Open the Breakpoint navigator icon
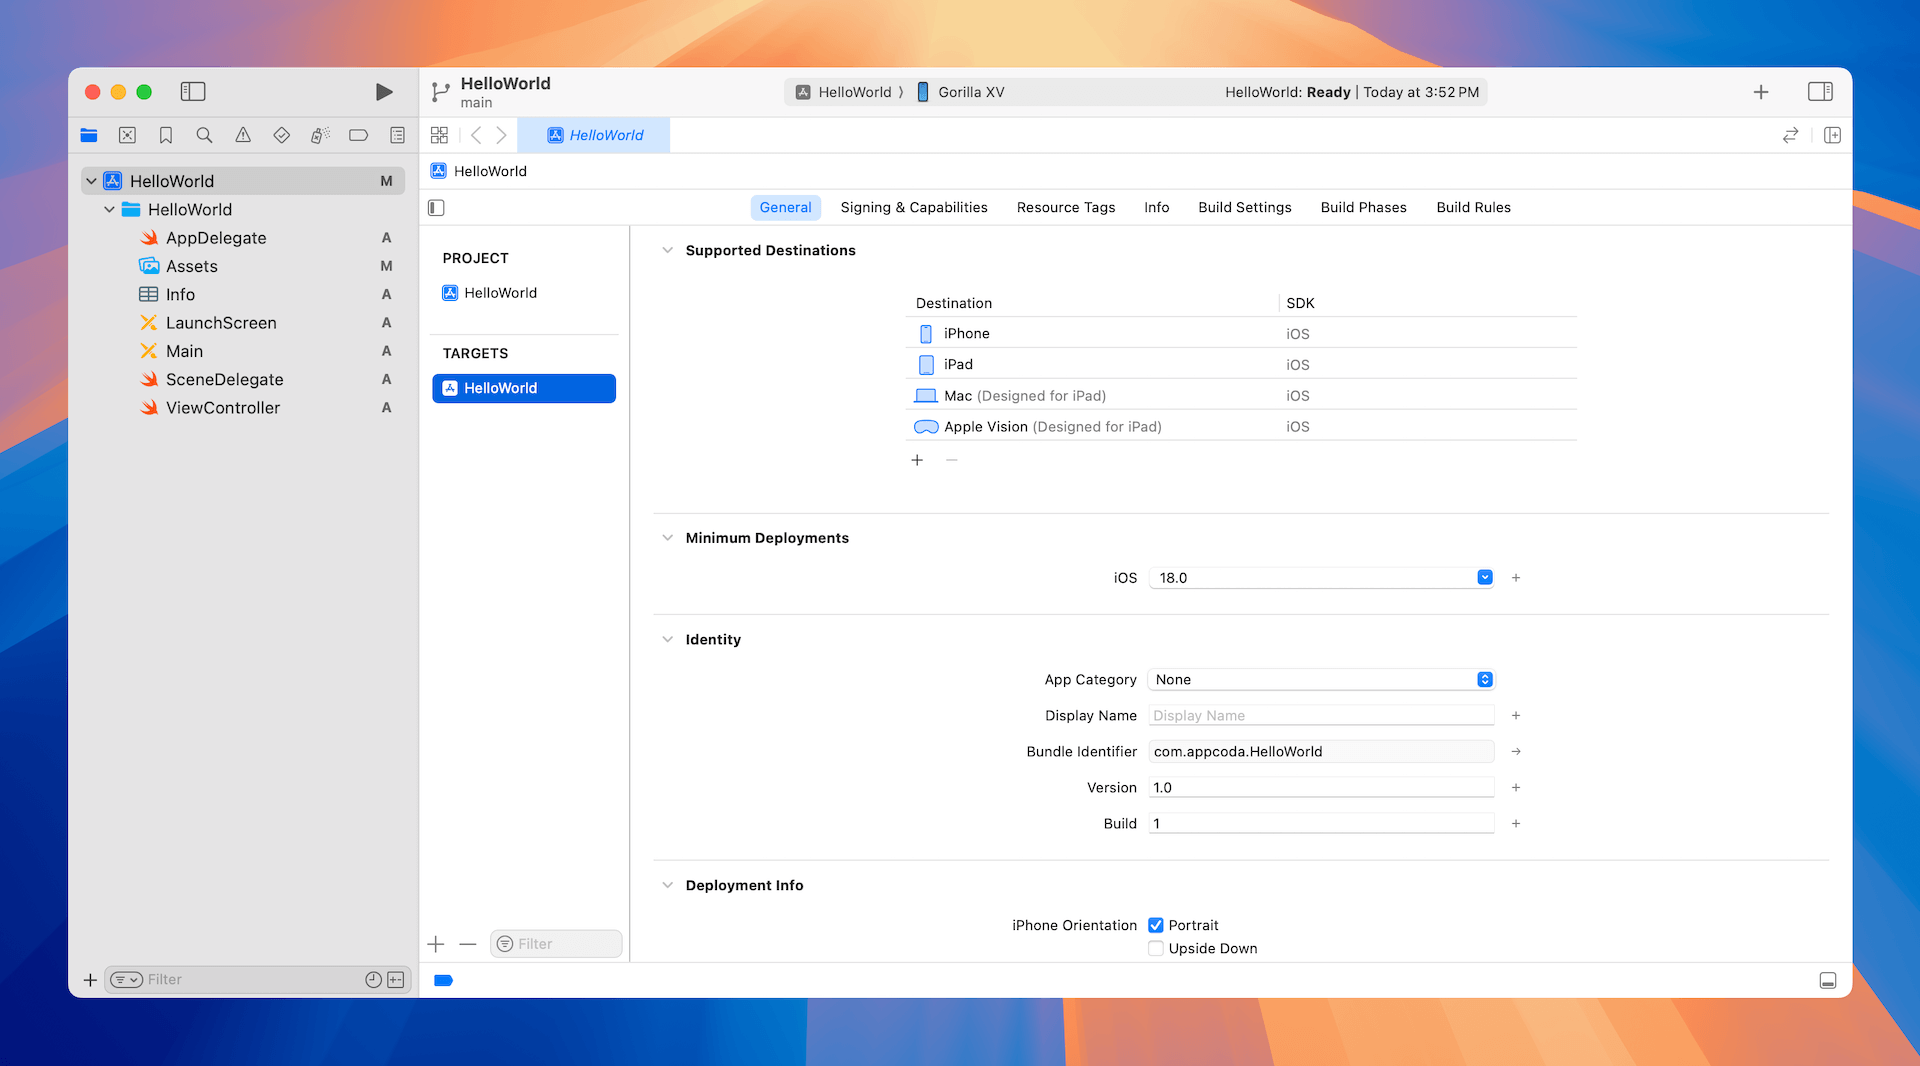The width and height of the screenshot is (1920, 1066). point(358,135)
